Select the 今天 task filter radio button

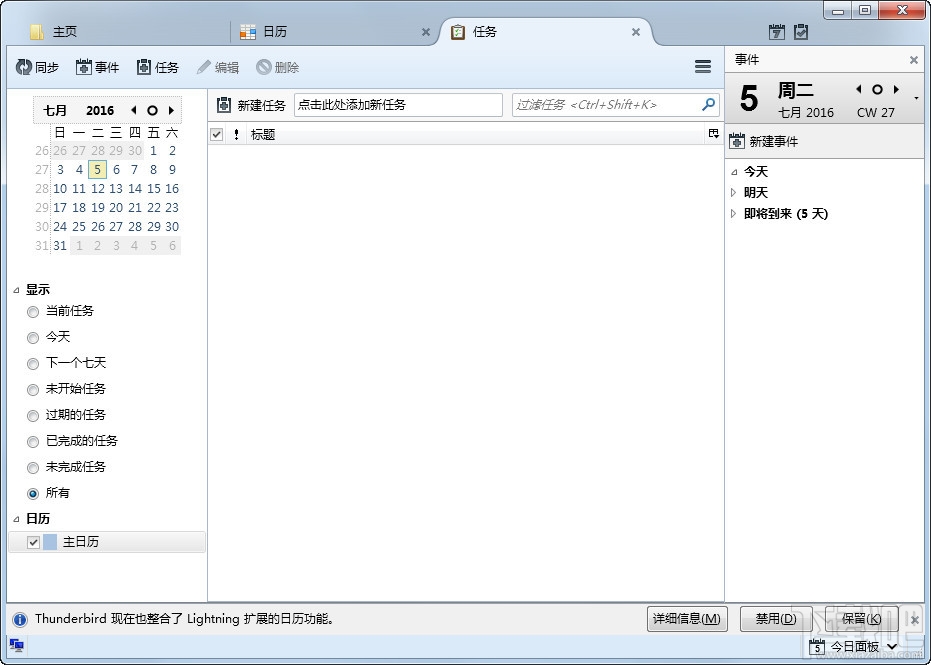pyautogui.click(x=32, y=337)
